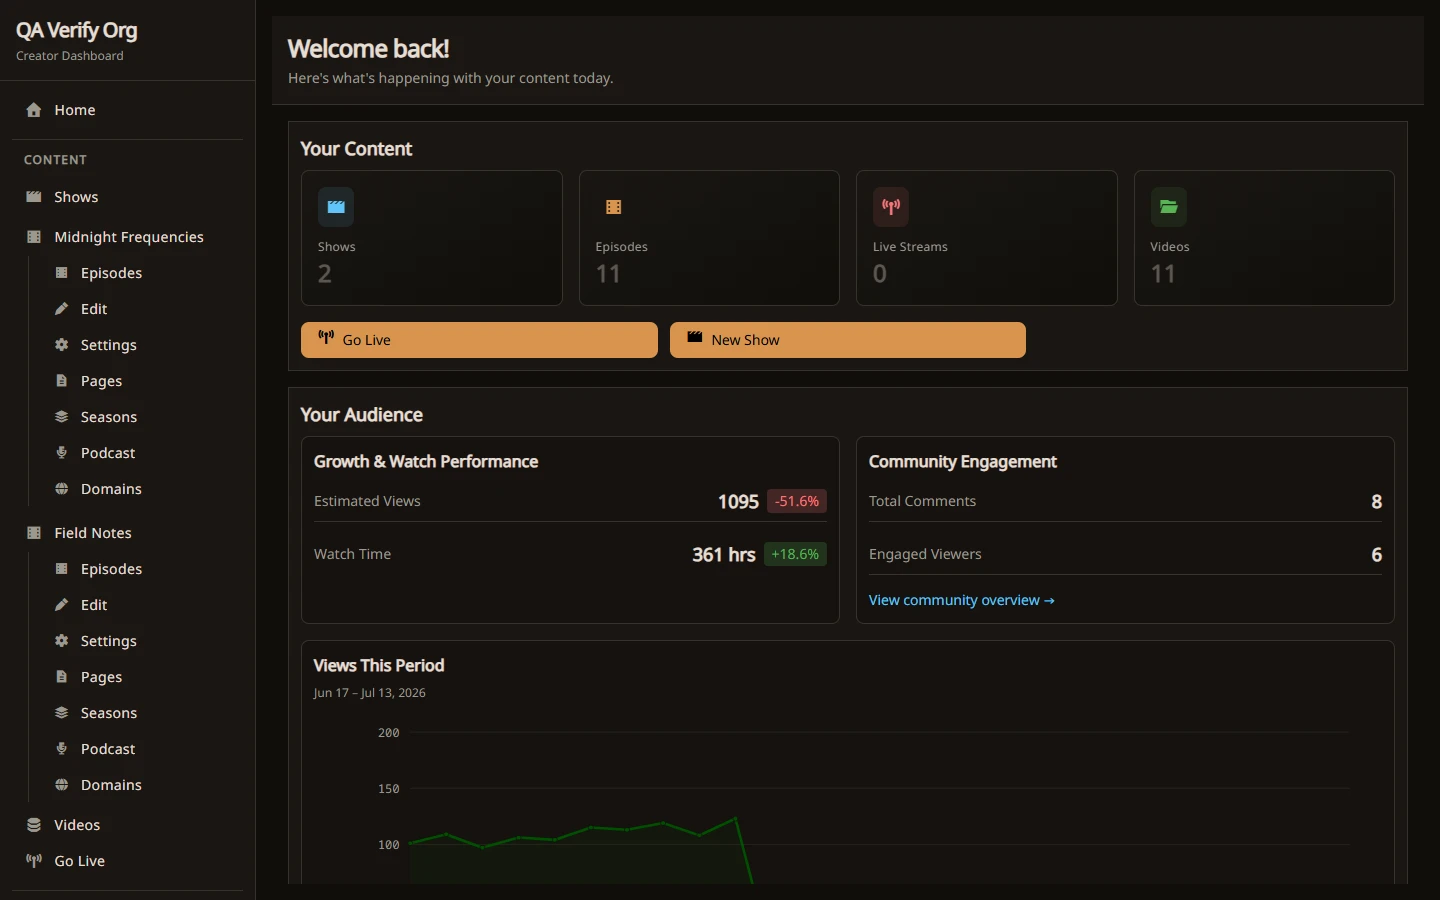Open the Home menu item
Screen dimensions: 1440x900
[128, 110]
